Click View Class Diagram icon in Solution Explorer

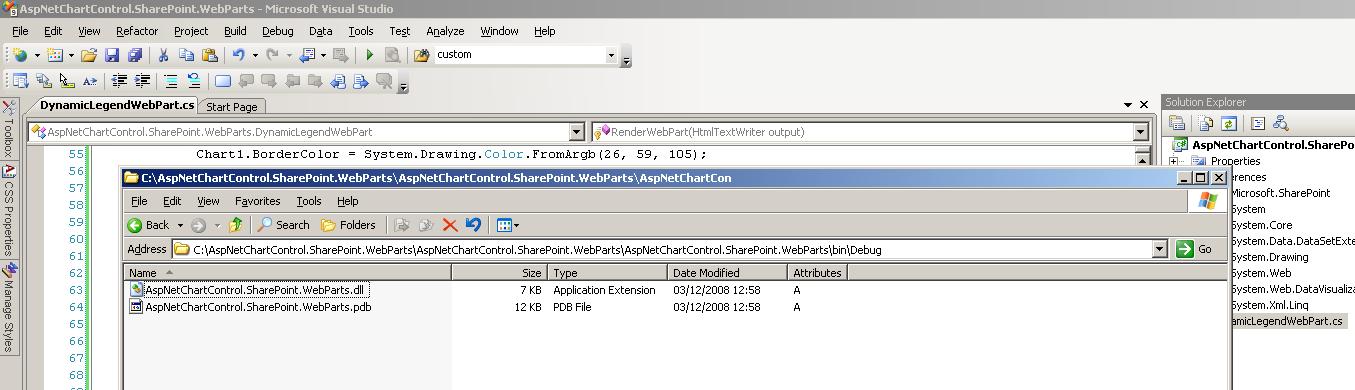(x=1281, y=123)
